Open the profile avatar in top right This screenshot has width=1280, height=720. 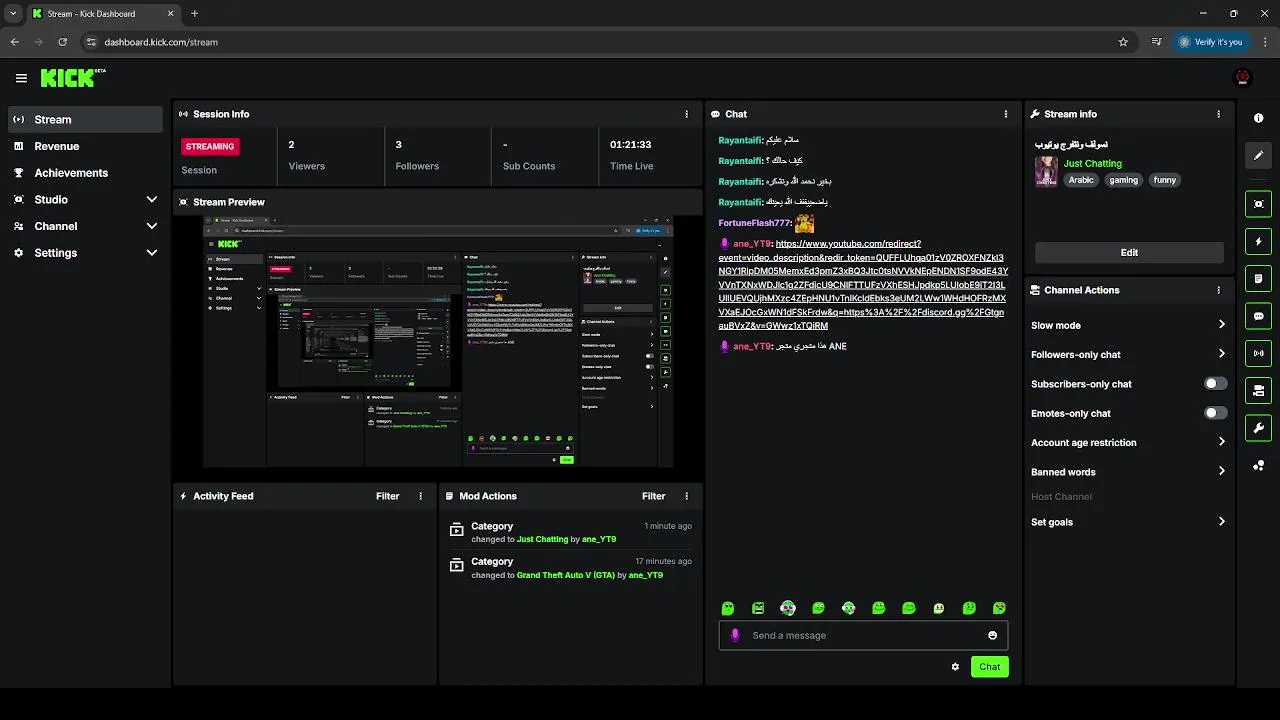point(1243,77)
